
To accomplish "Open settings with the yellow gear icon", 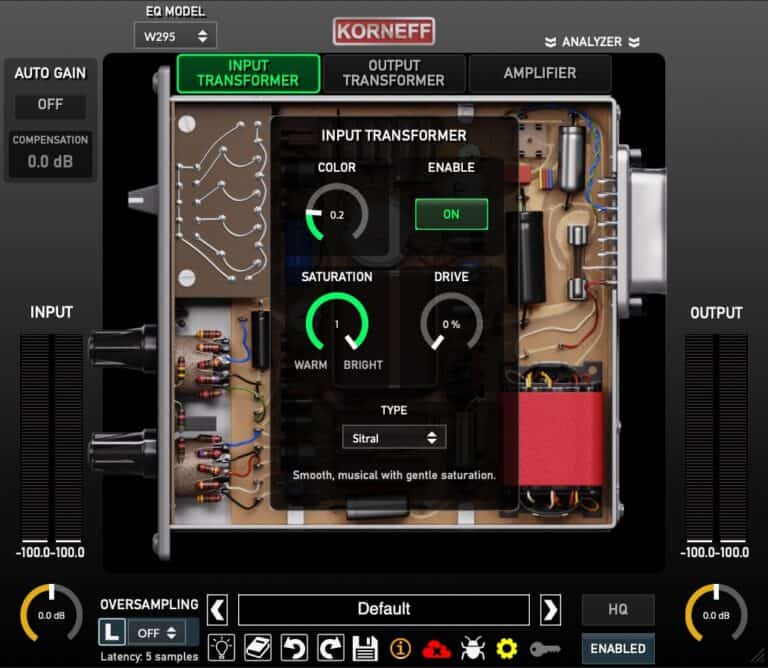I will click(x=507, y=648).
